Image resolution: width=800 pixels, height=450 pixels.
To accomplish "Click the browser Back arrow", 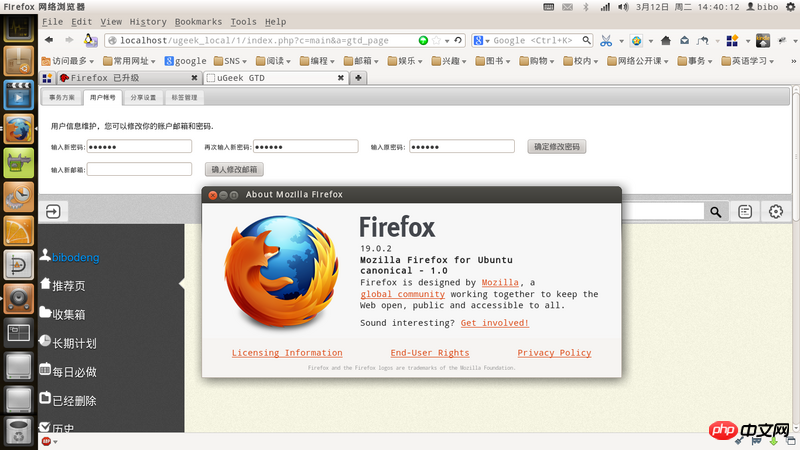I will point(49,40).
